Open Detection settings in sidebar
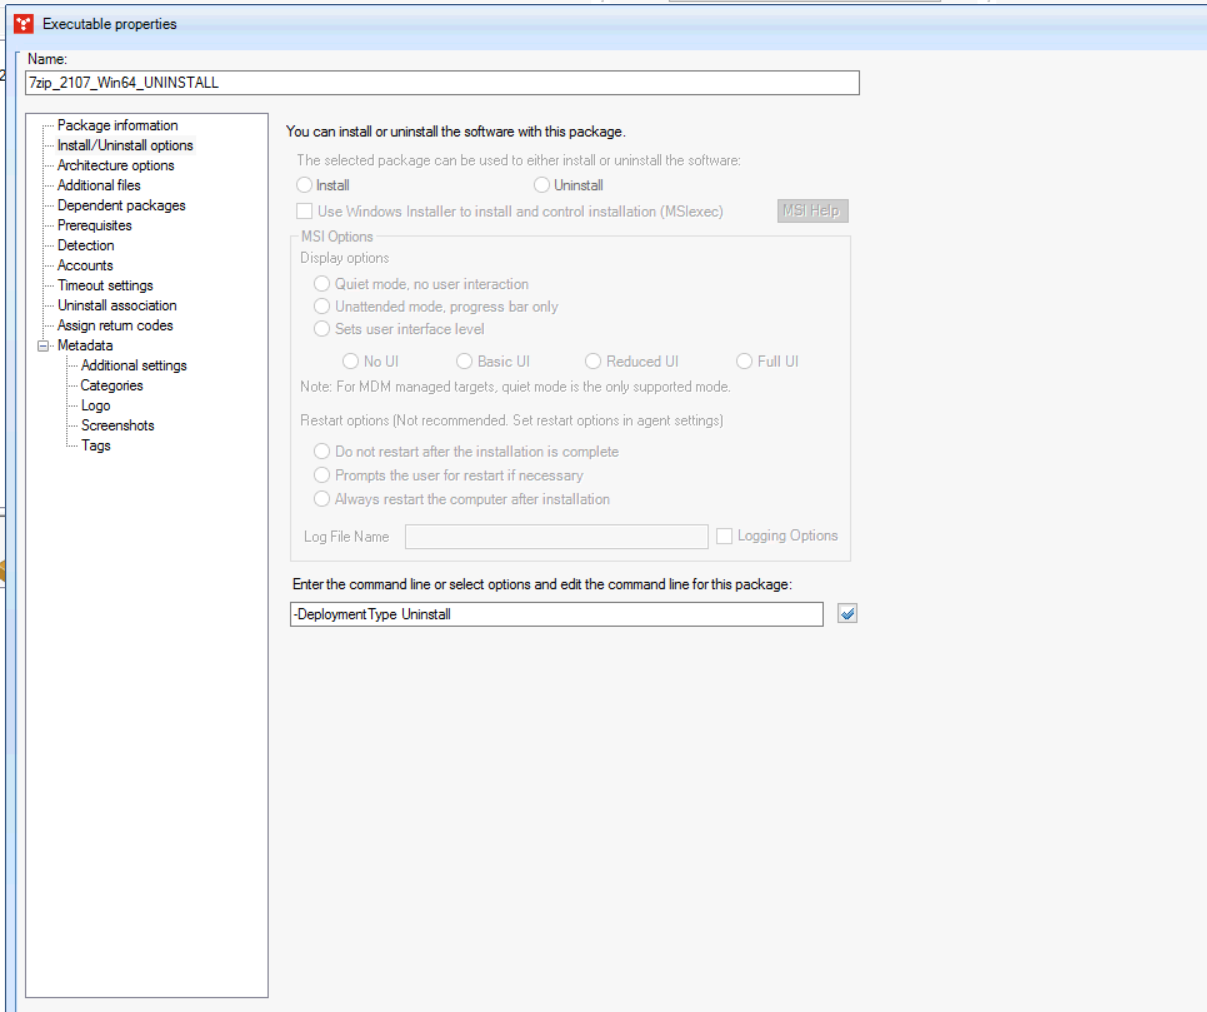Image resolution: width=1207 pixels, height=1012 pixels. (86, 245)
